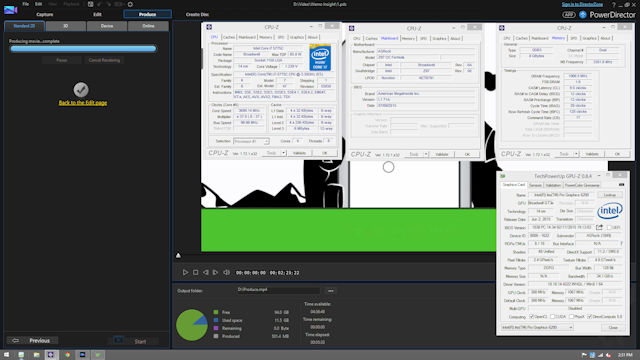Click the save project toolbar icon
The height and width of the screenshot is (360, 640).
(x=91, y=4)
